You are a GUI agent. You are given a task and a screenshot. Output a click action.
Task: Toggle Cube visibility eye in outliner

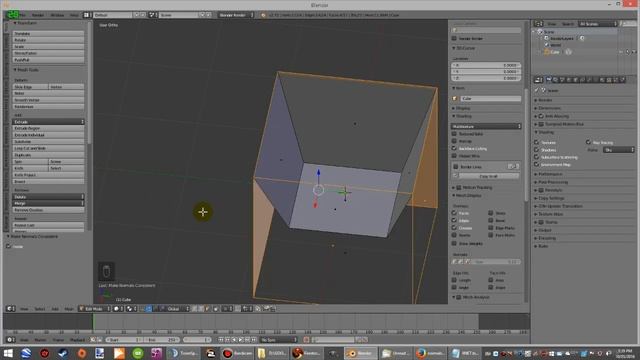coord(621,52)
